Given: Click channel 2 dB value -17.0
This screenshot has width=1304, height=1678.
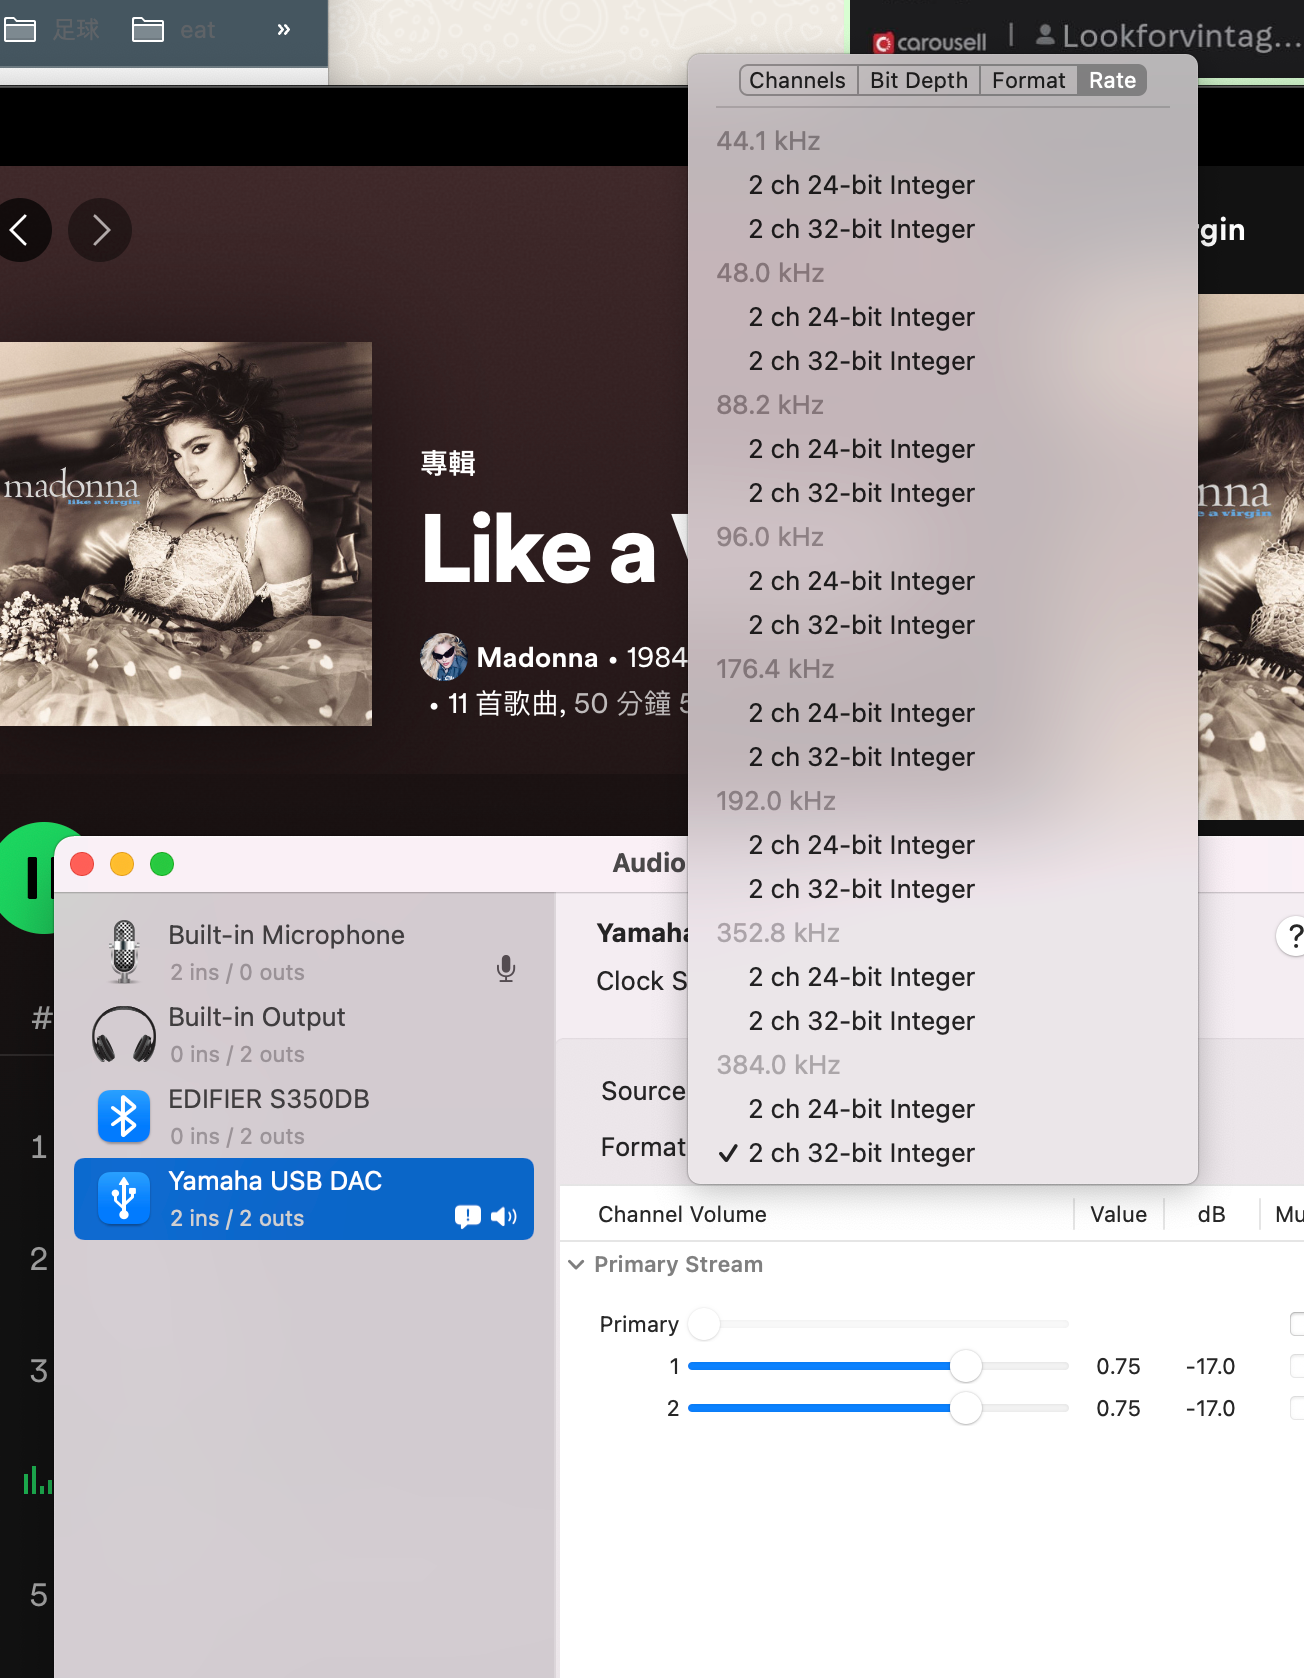Looking at the screenshot, I should click(1210, 1408).
